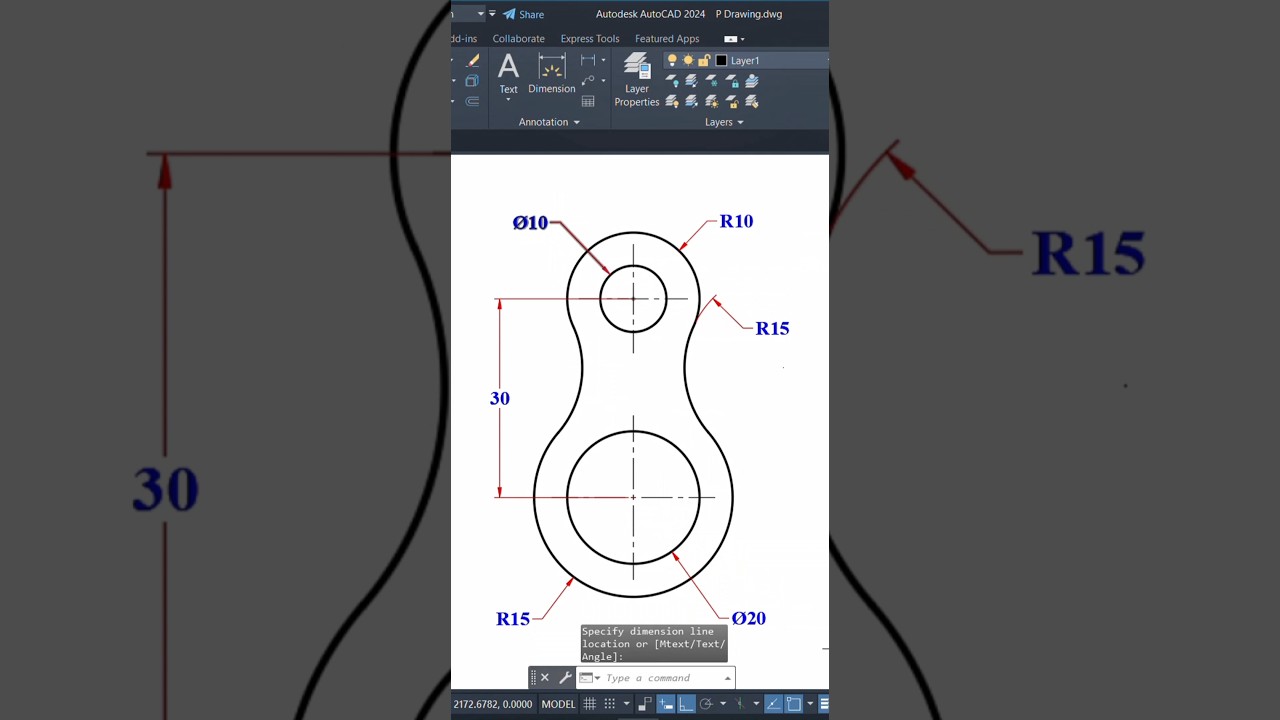Toggle drawing grid display in status bar
Image resolution: width=1280 pixels, height=720 pixels.
tap(590, 704)
